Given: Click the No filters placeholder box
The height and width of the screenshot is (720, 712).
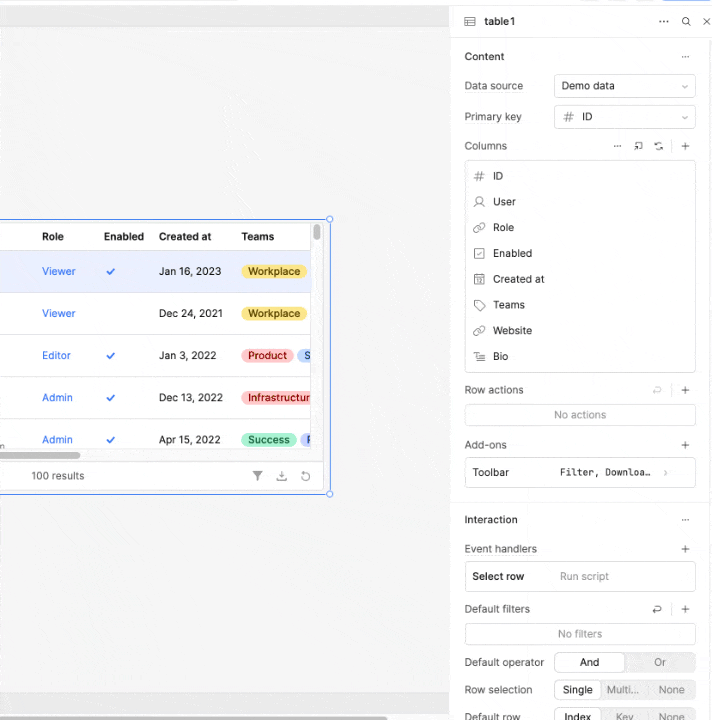Looking at the screenshot, I should click(x=580, y=634).
